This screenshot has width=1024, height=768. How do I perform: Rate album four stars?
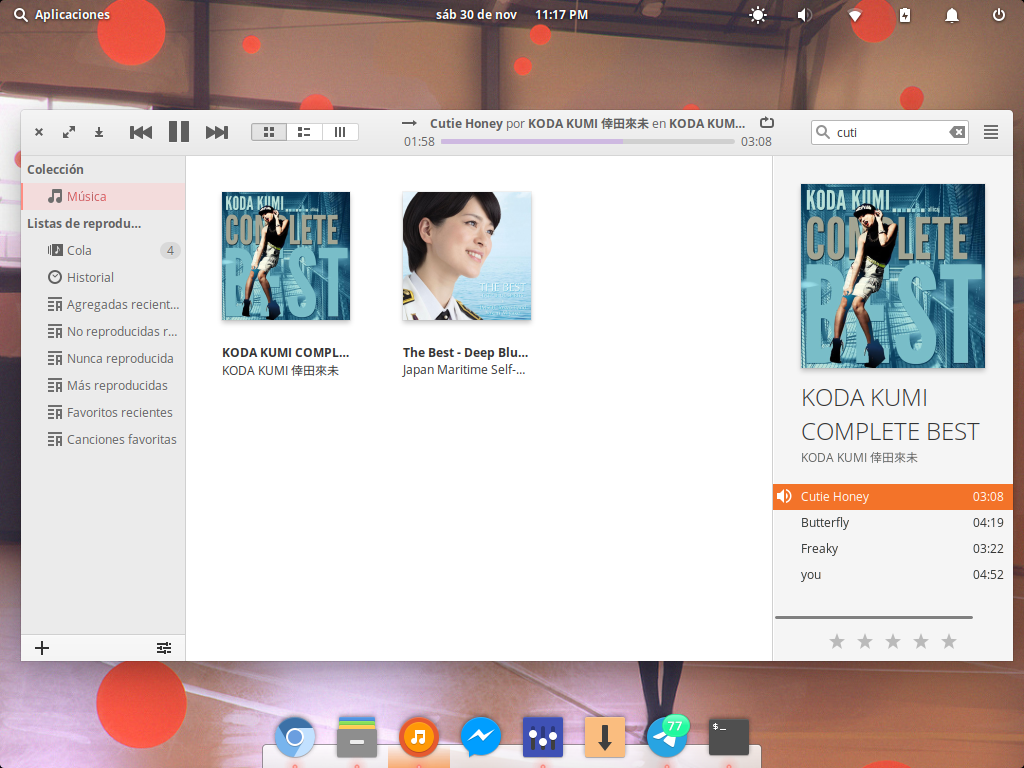pos(921,641)
